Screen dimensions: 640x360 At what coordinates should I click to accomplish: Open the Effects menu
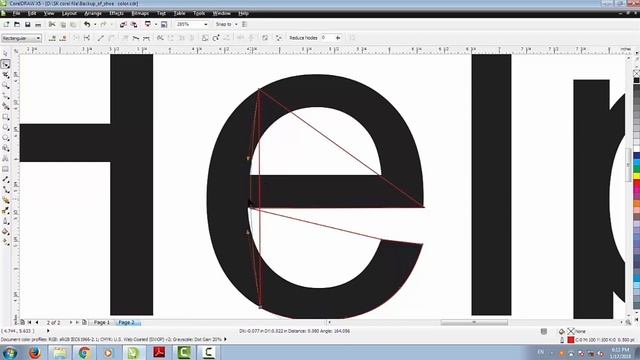coord(116,13)
